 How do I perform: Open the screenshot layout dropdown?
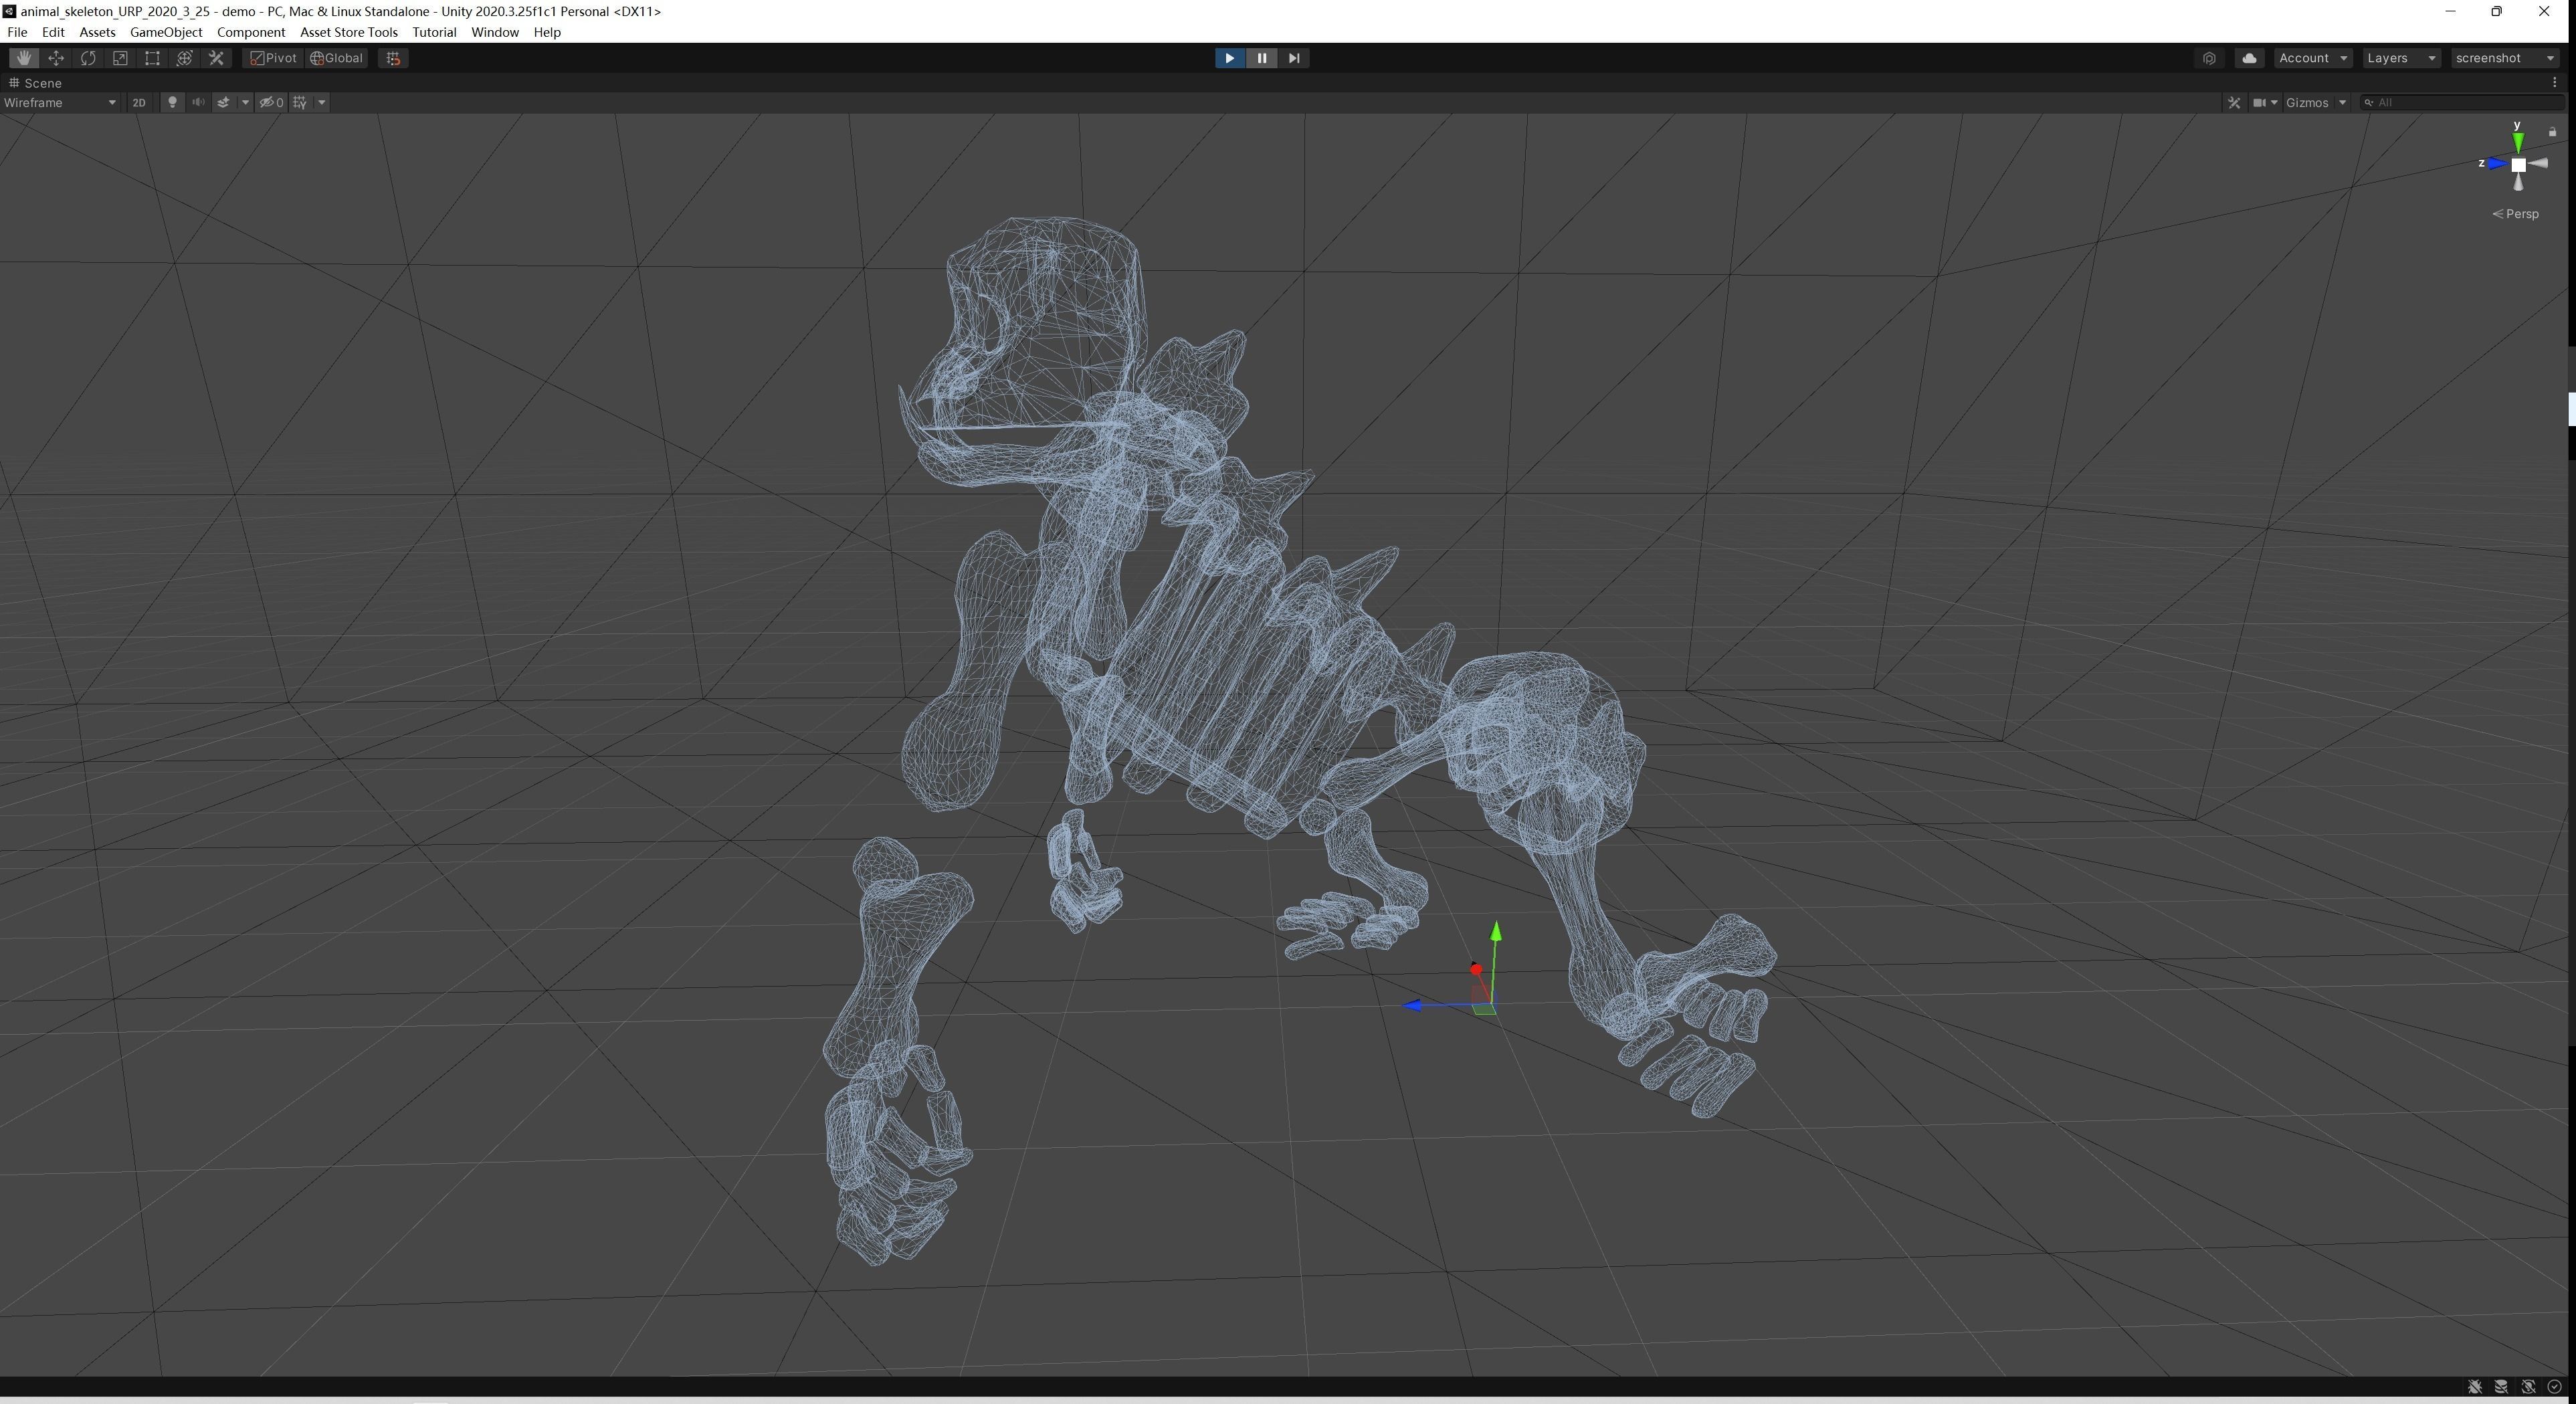pyautogui.click(x=2504, y=58)
